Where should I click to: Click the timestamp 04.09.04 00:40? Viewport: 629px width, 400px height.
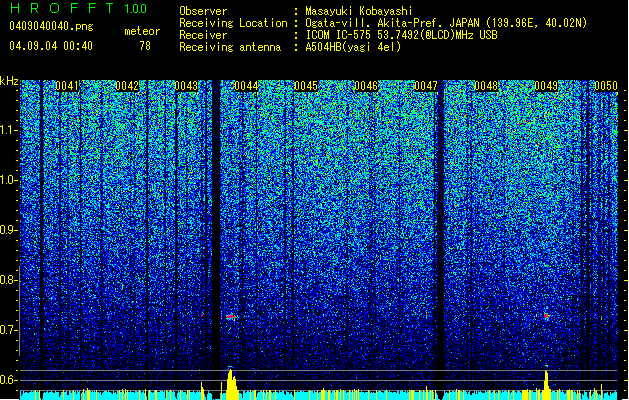[x=51, y=46]
